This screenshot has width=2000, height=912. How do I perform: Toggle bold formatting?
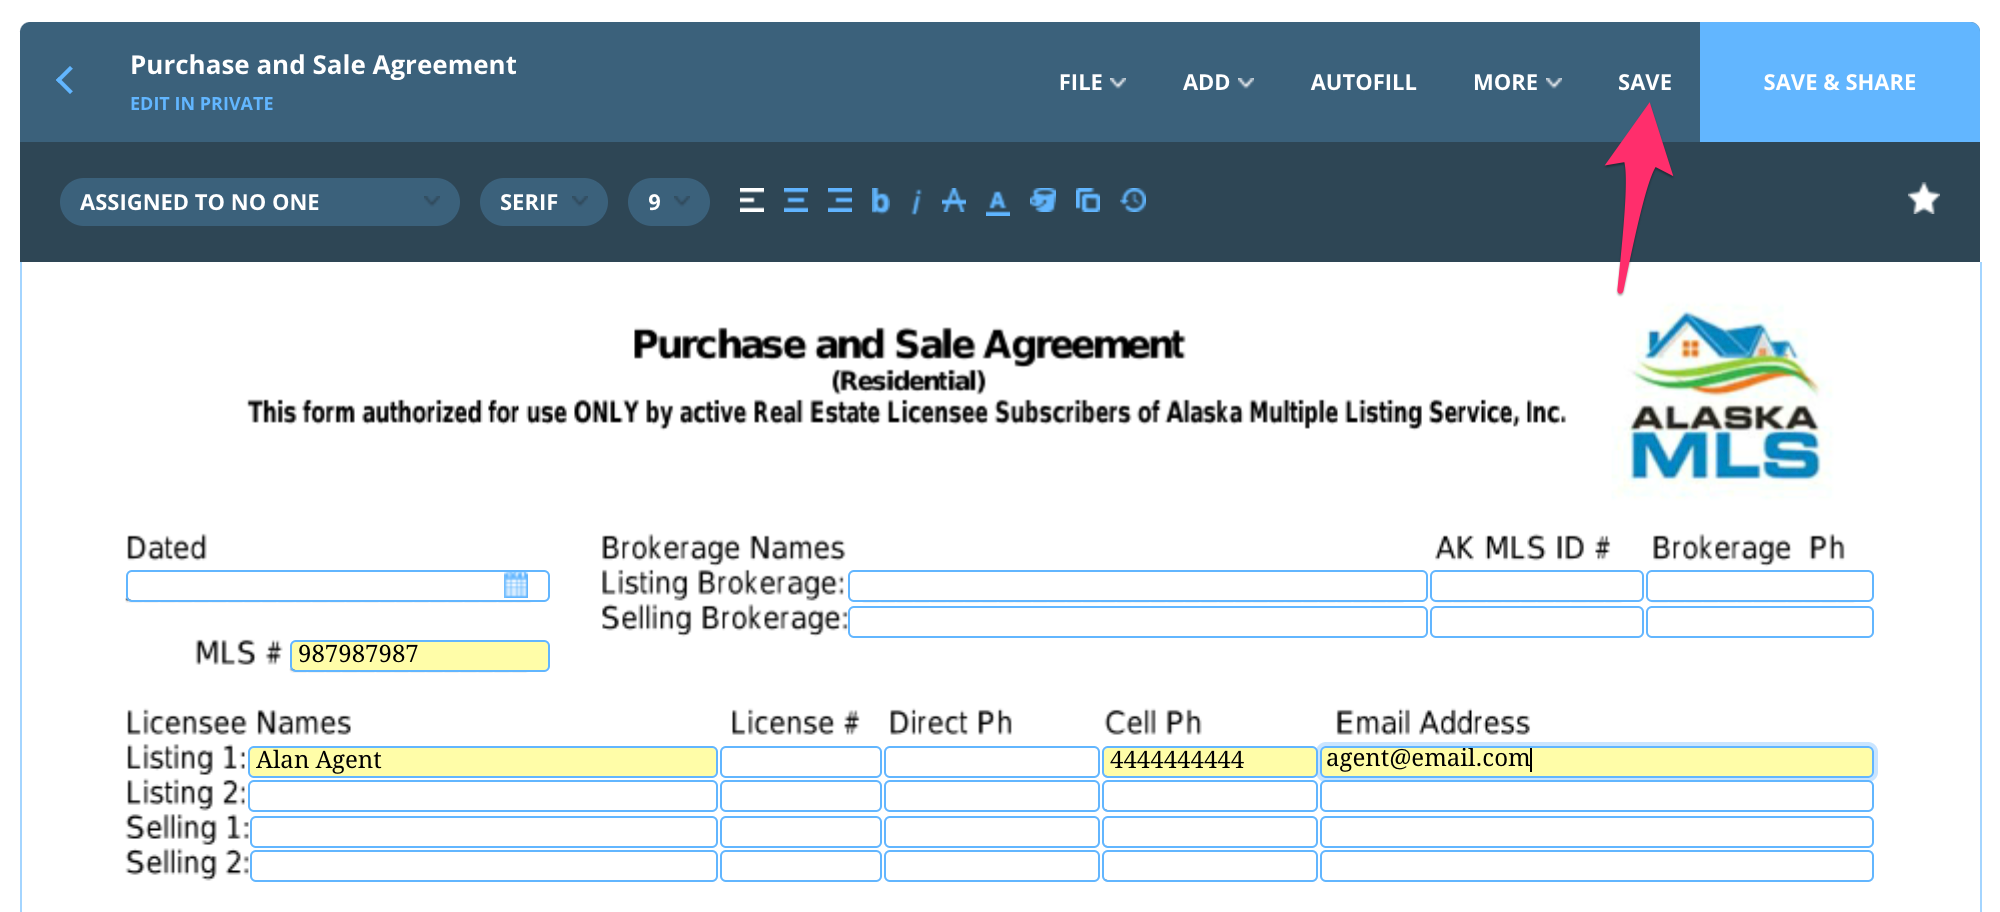pyautogui.click(x=880, y=201)
